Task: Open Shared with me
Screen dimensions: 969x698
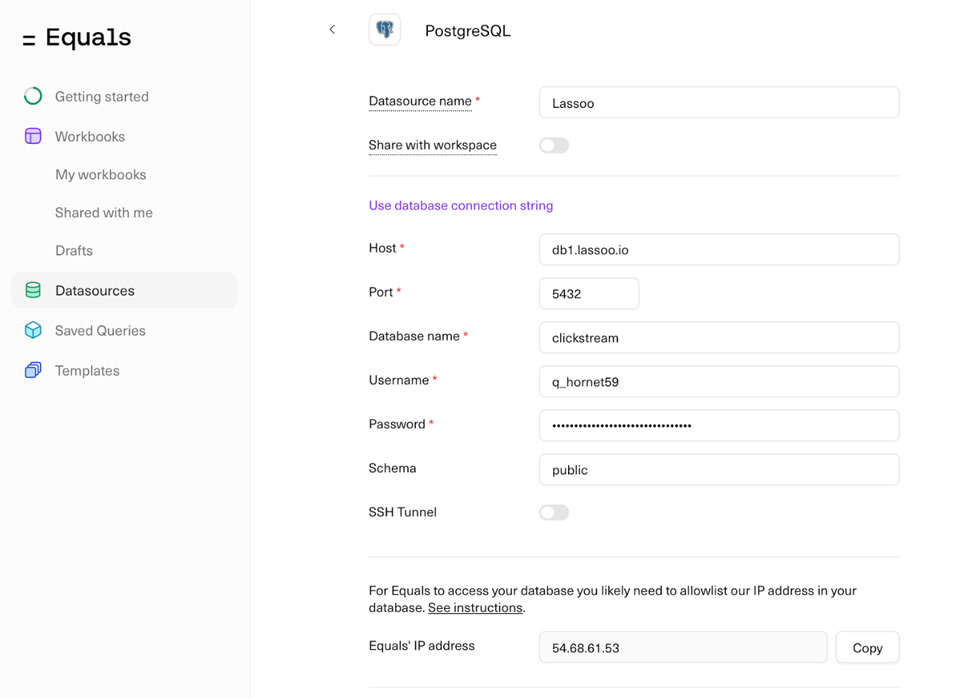Action: point(104,213)
